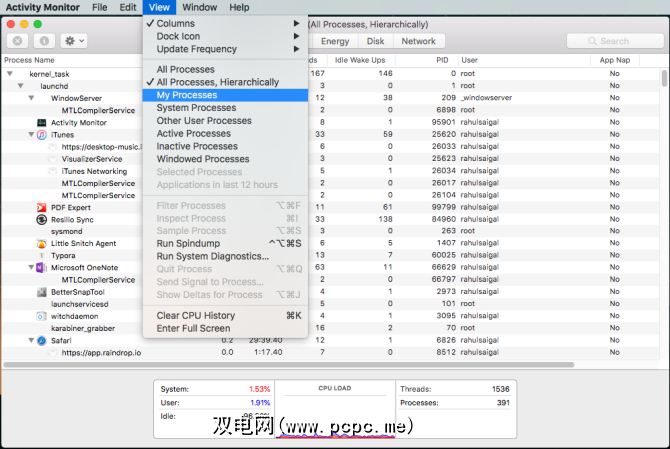Open the Window menu
This screenshot has height=449, width=670.
coord(200,7)
